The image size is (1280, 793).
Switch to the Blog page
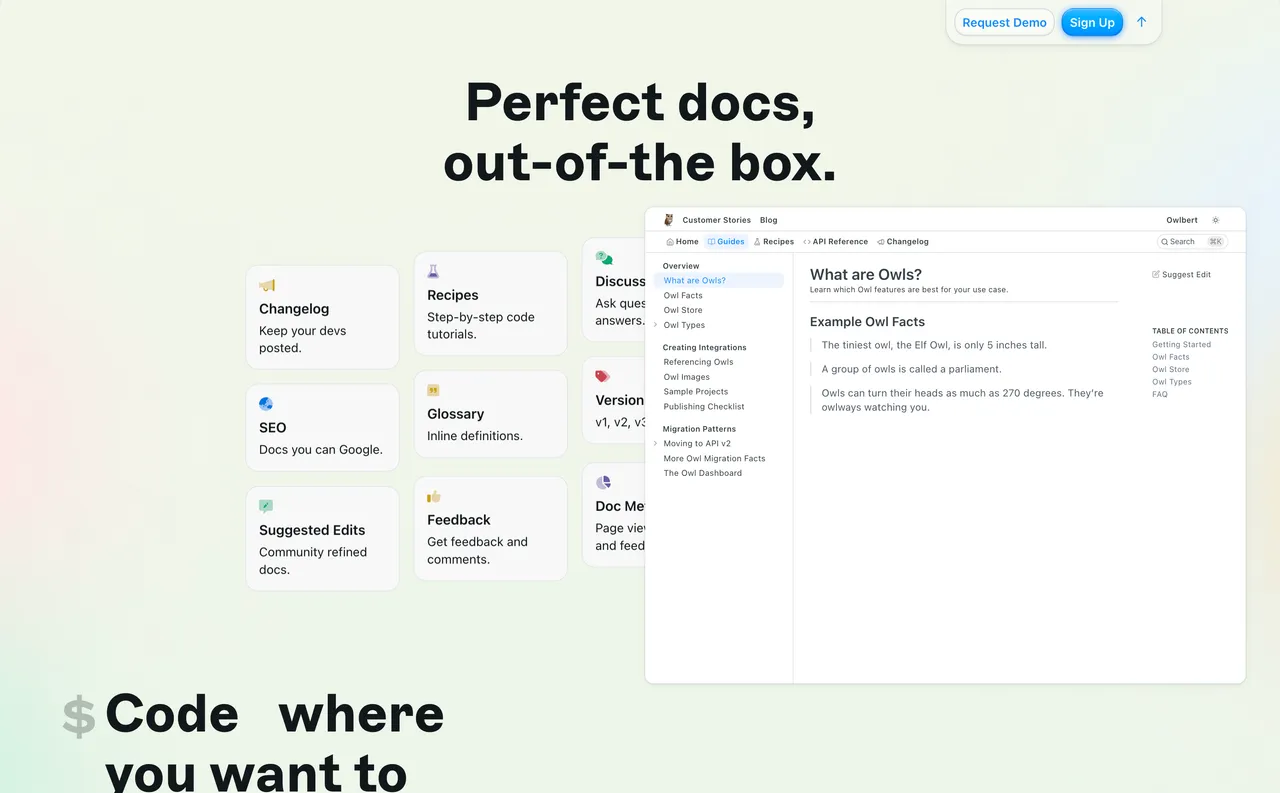point(768,220)
